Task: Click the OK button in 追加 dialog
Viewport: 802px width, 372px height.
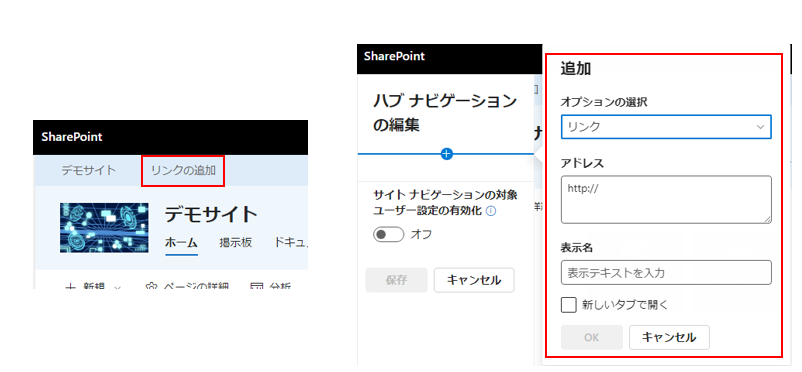Action: click(x=592, y=337)
